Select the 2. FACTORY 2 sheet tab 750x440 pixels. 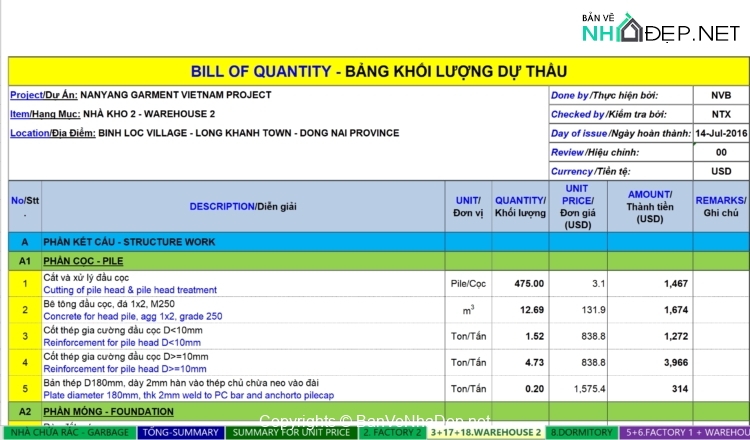click(391, 433)
